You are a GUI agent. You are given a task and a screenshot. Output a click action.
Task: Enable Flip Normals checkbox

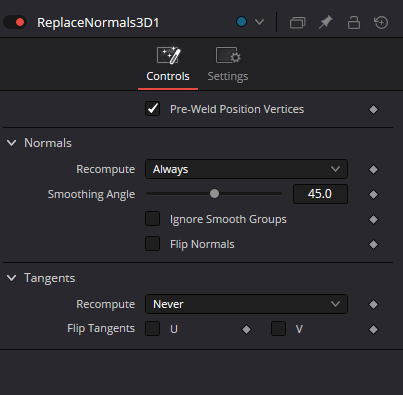pyautogui.click(x=152, y=244)
